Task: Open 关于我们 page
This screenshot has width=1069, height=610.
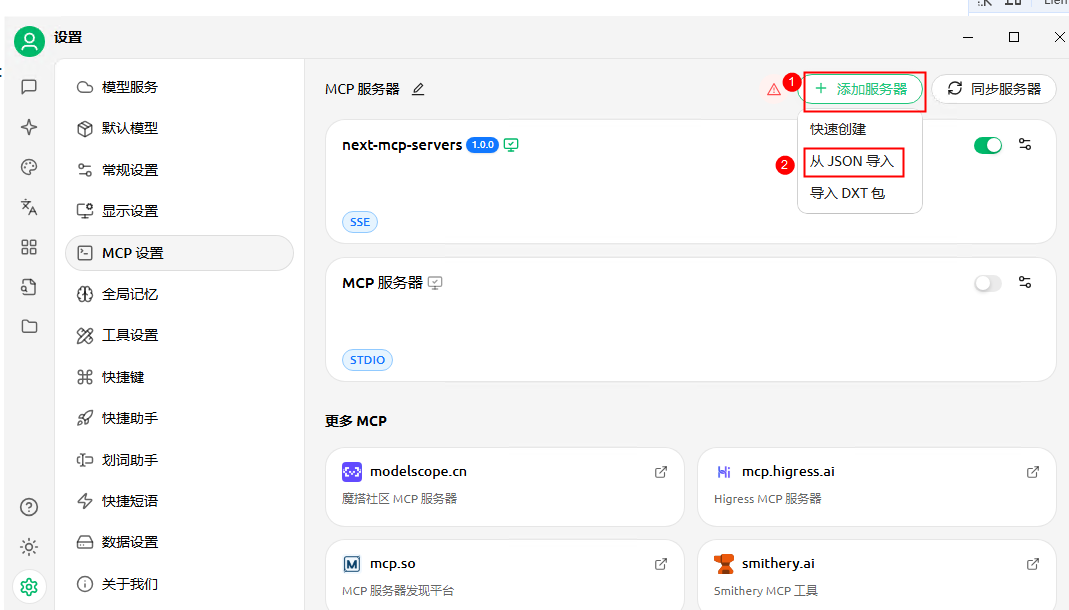Action: (x=179, y=584)
